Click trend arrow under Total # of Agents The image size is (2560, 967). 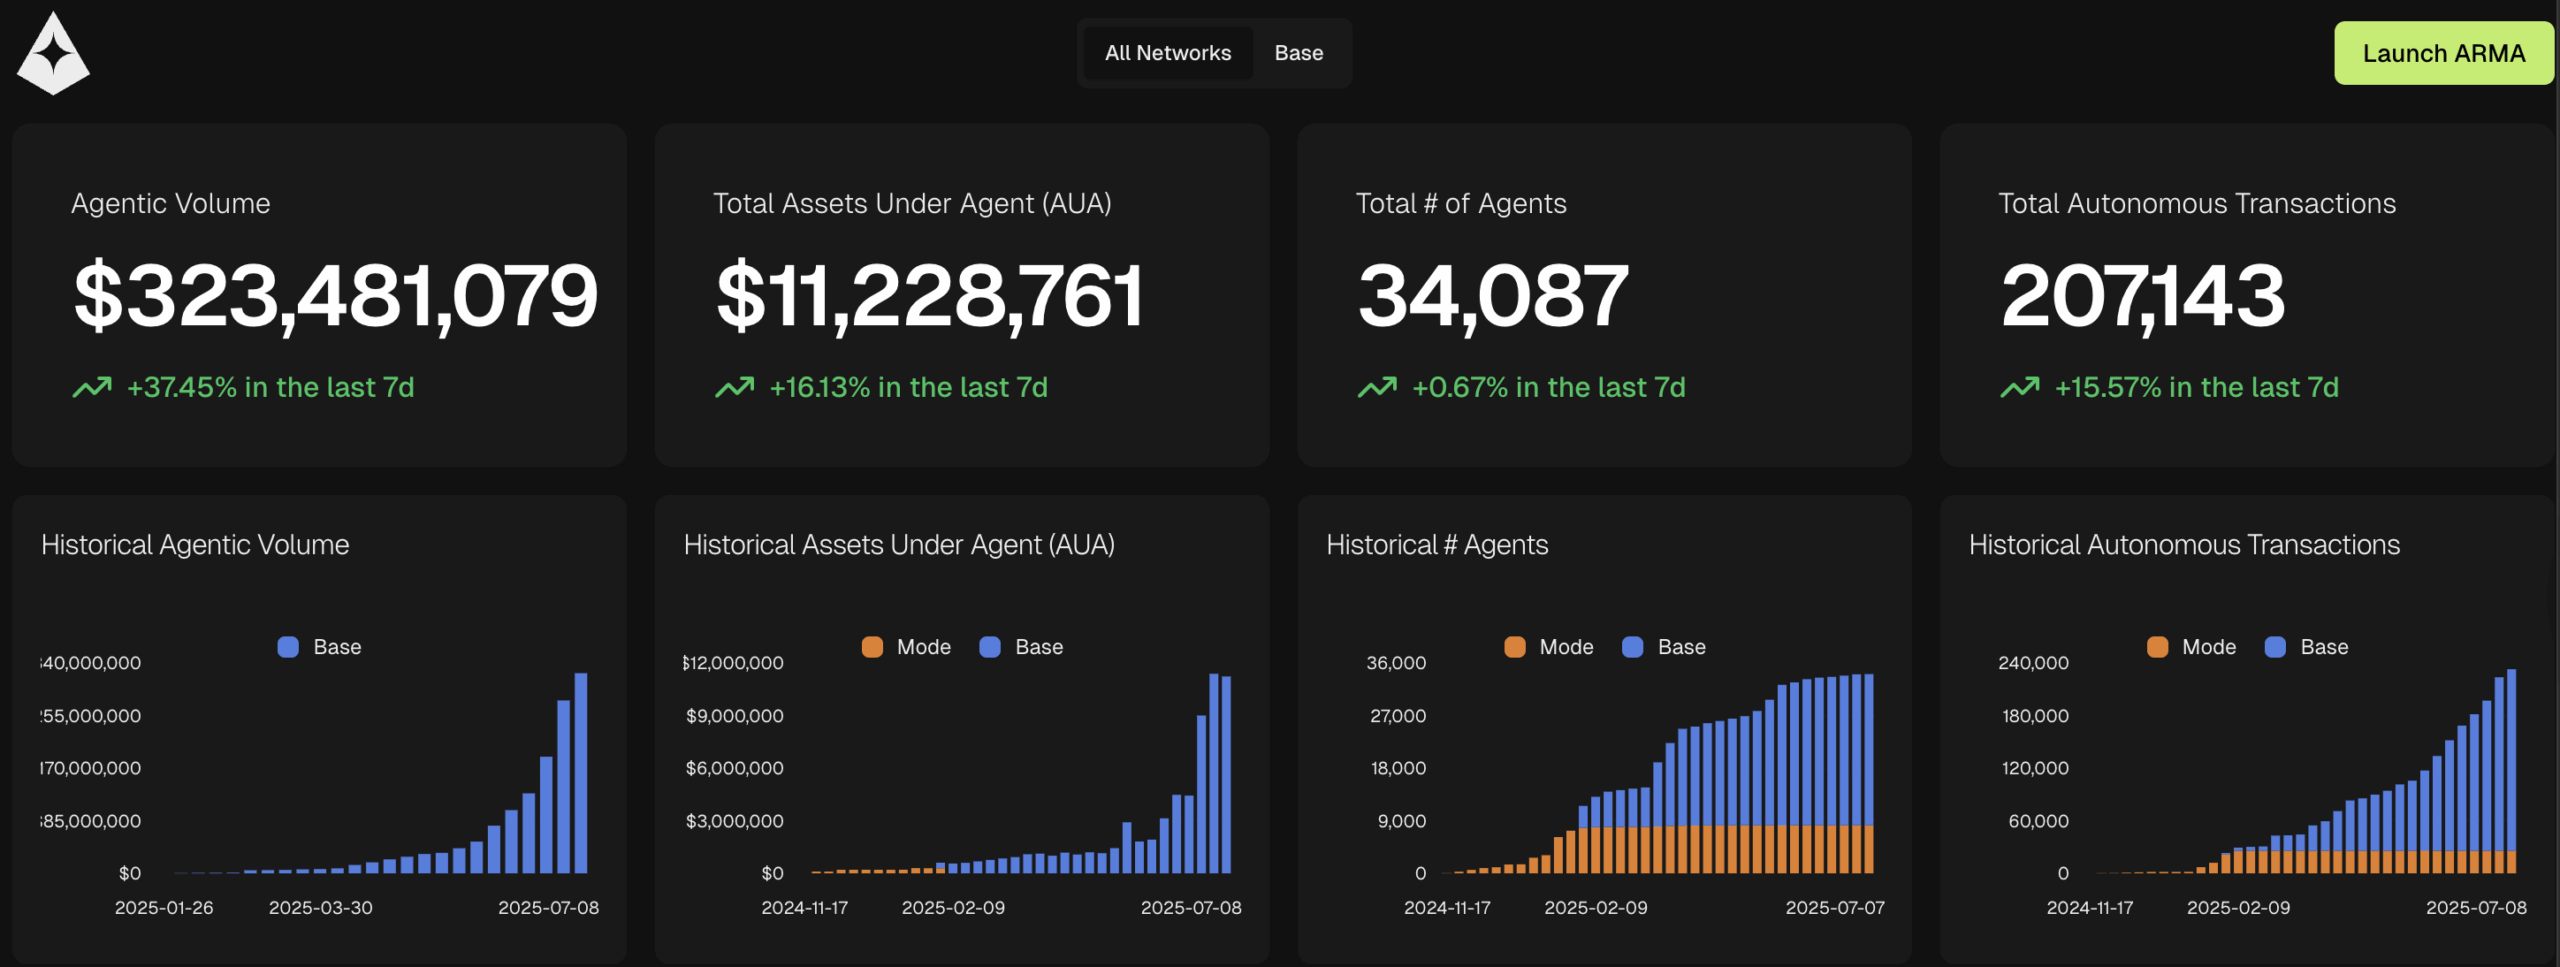1377,387
